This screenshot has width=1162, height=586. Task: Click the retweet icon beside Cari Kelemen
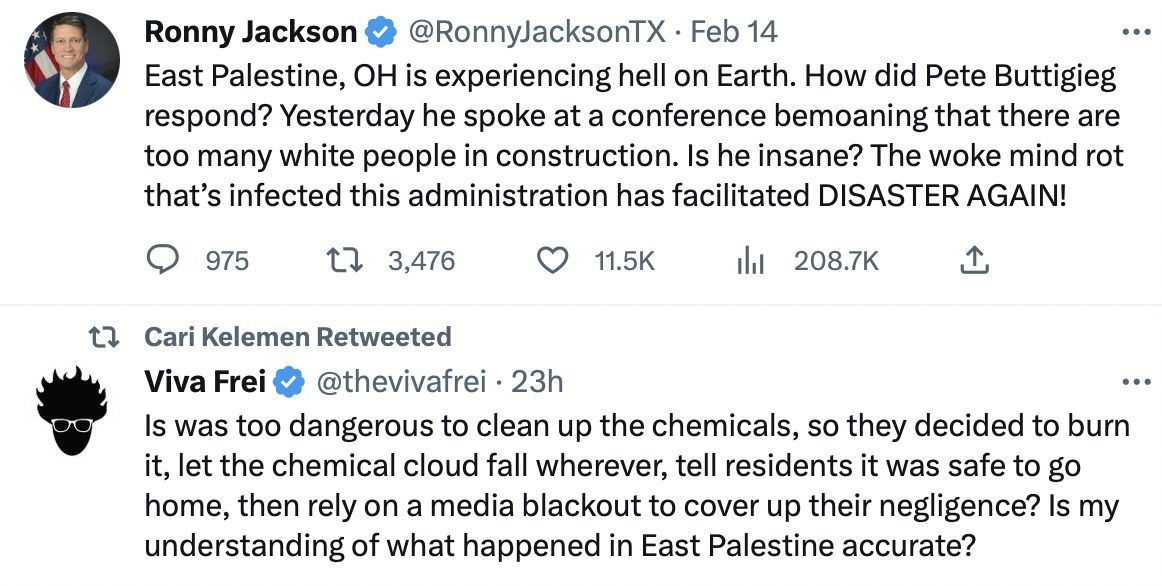pyautogui.click(x=105, y=337)
